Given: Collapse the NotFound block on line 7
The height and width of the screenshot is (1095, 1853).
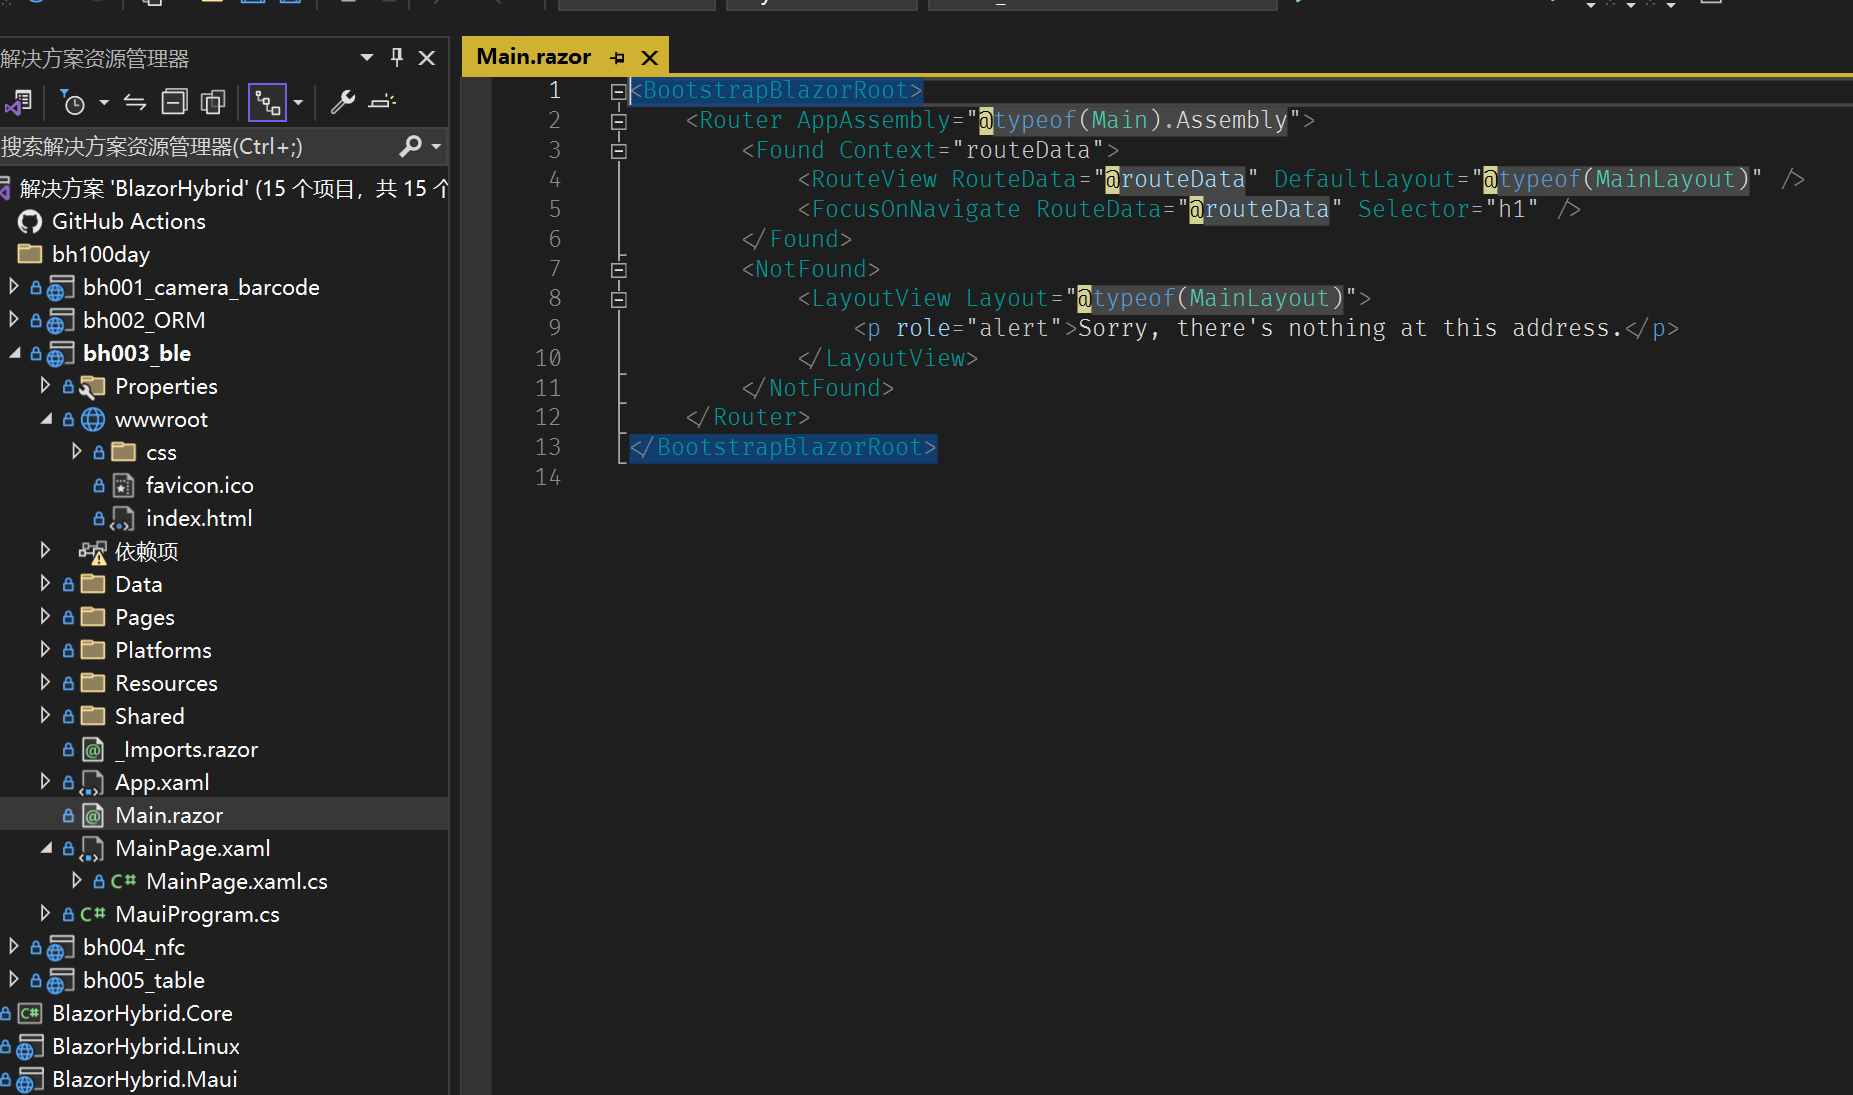Looking at the screenshot, I should 619,269.
